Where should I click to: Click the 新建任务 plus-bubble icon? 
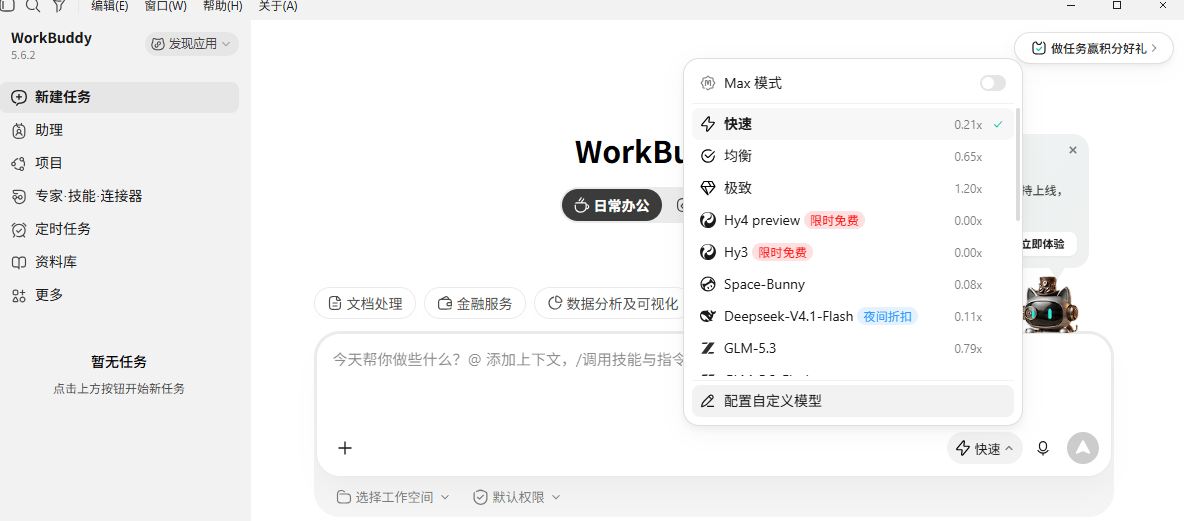[x=20, y=97]
